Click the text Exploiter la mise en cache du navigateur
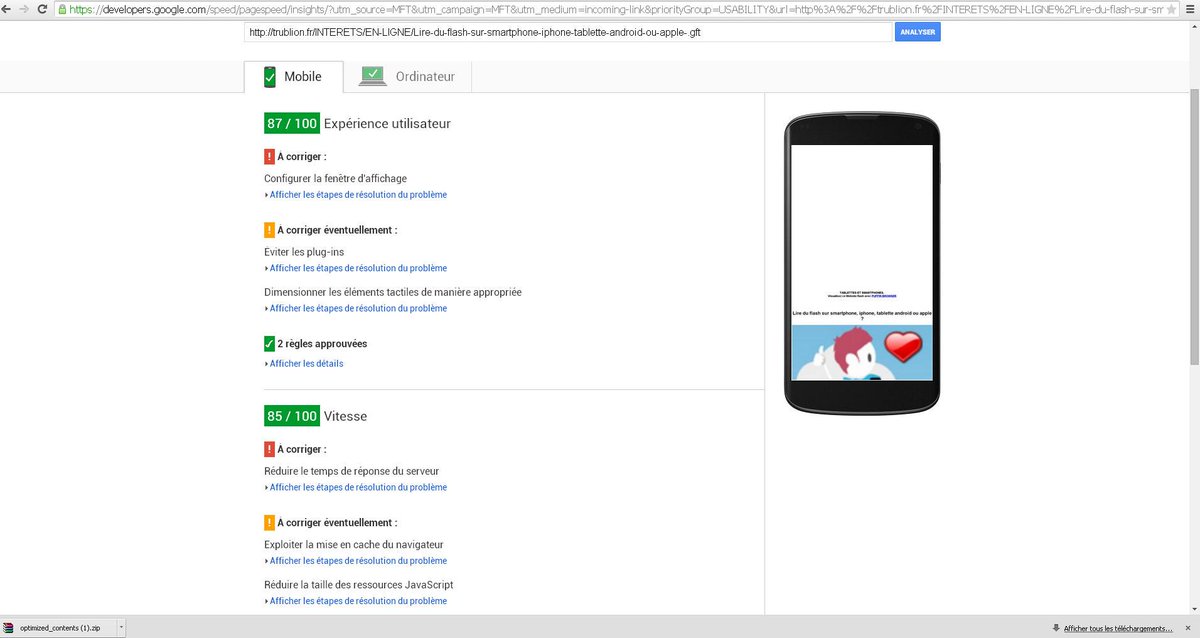Image resolution: width=1200 pixels, height=638 pixels. pos(354,545)
